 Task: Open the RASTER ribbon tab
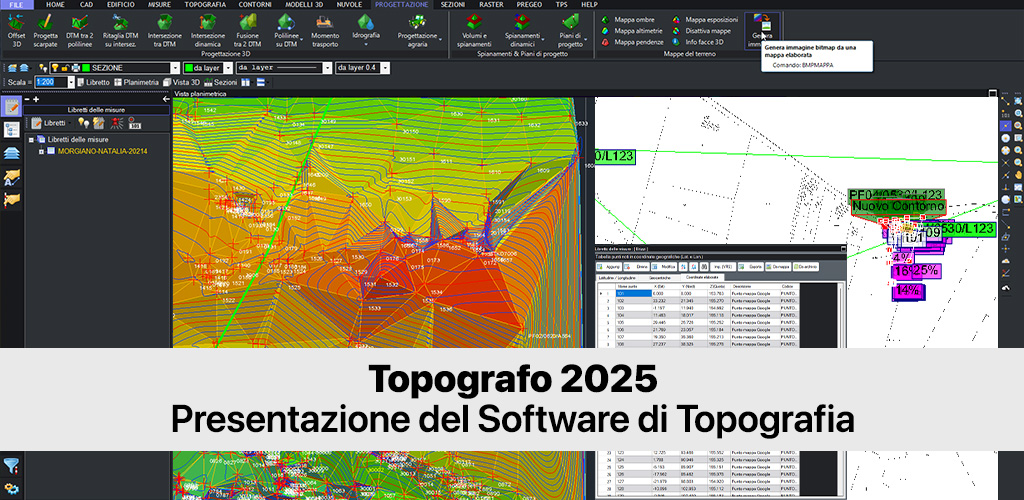(491, 4)
